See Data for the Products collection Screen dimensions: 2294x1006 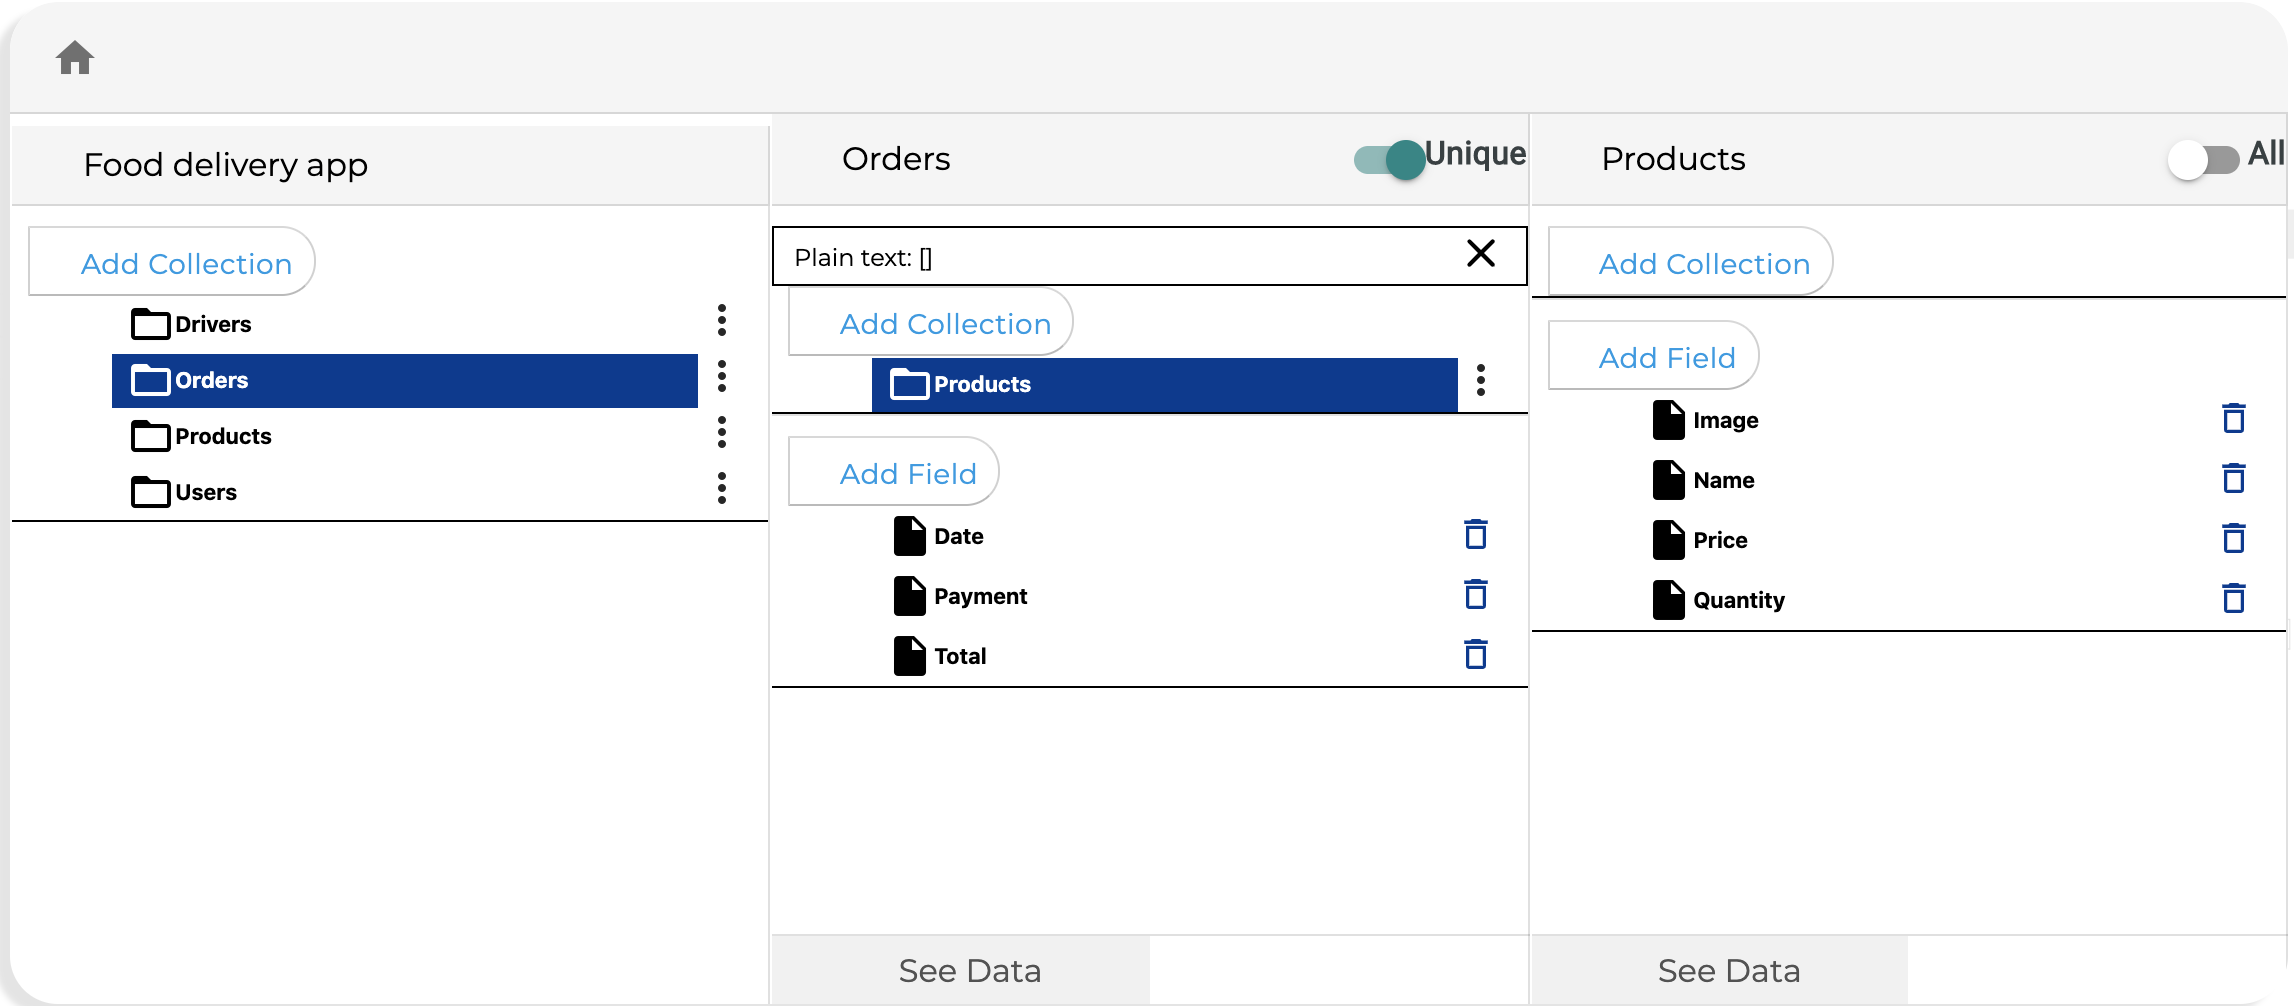(1720, 970)
